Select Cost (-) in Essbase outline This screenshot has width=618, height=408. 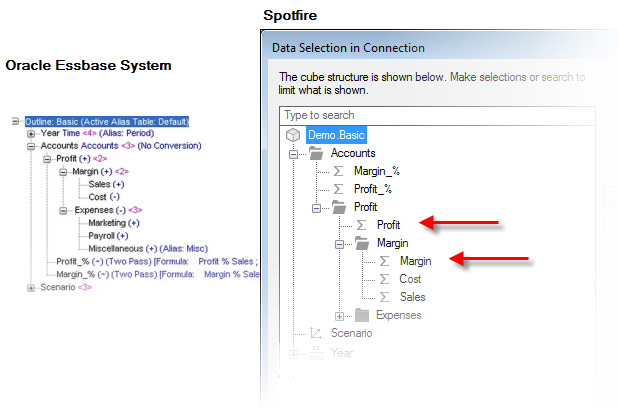coord(104,197)
